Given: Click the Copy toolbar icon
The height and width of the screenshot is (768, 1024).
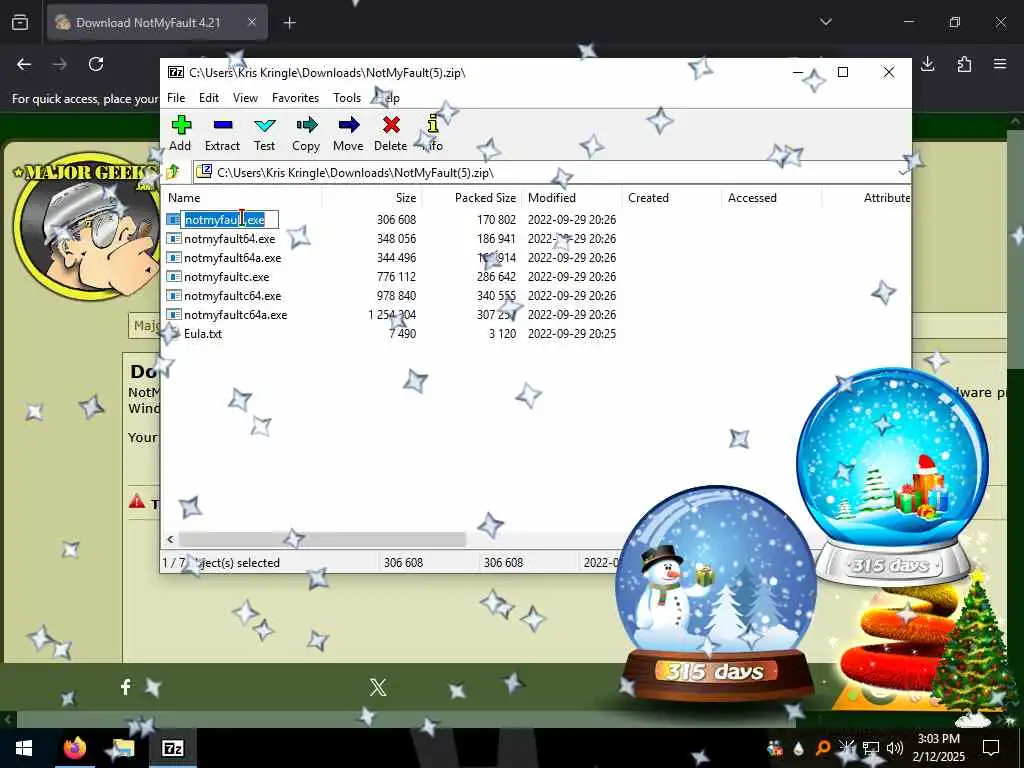Looking at the screenshot, I should tap(306, 125).
